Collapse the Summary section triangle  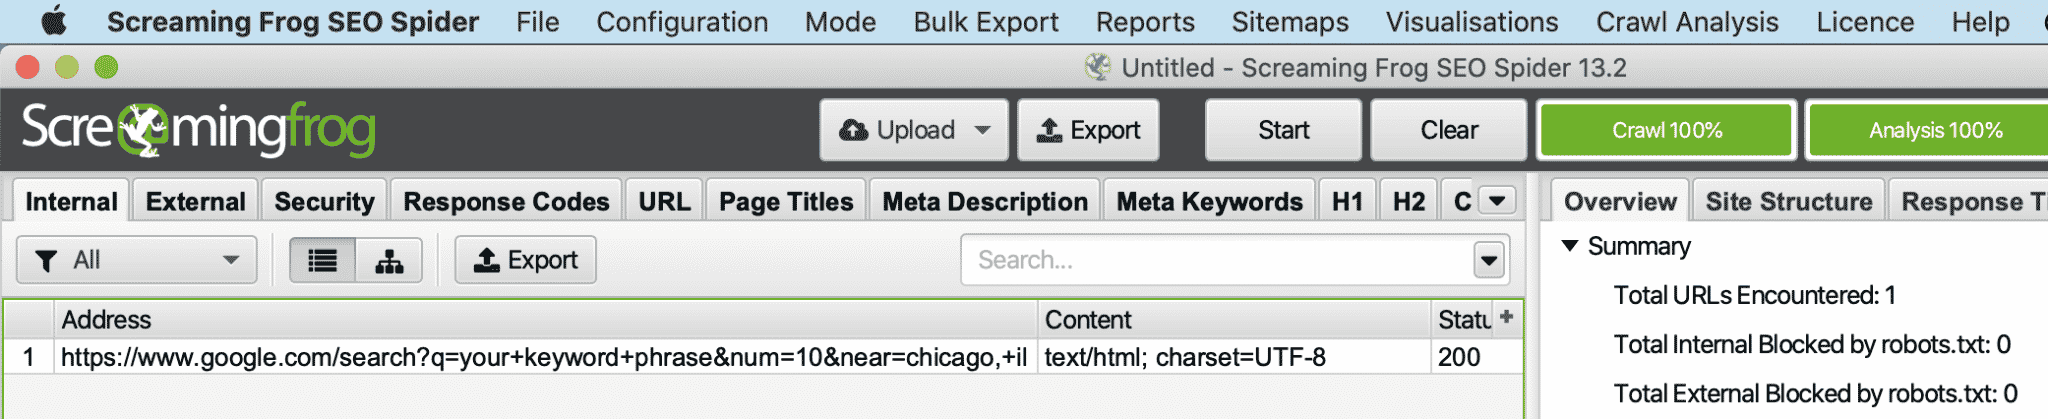coord(1570,246)
